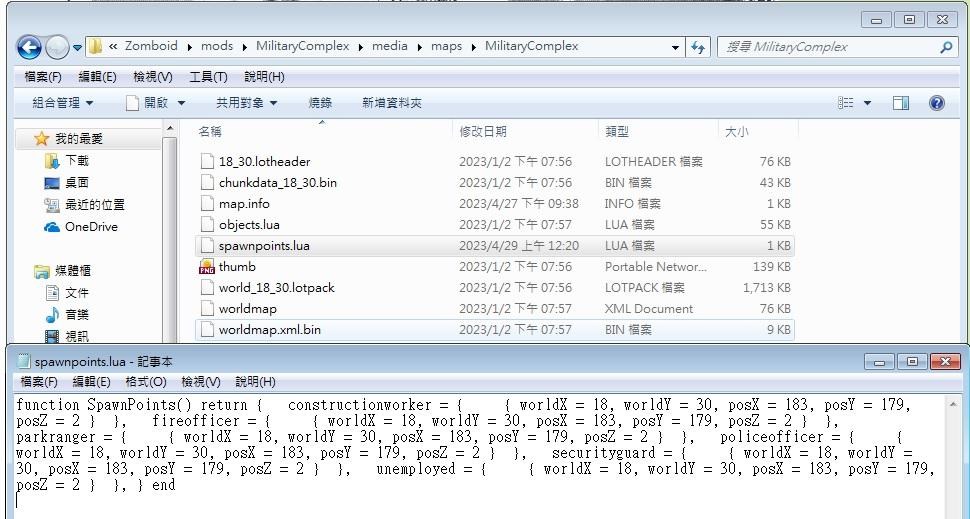The width and height of the screenshot is (970, 519).
Task: Sort by the 名稱 column header
Action: coord(210,131)
